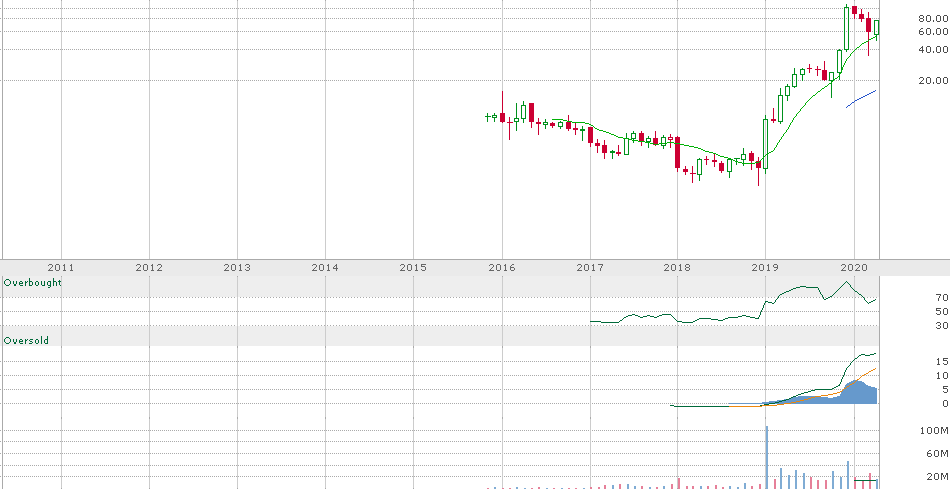Click the short blue long-term average line
Image resolution: width=950 pixels, height=489 pixels.
(x=861, y=99)
